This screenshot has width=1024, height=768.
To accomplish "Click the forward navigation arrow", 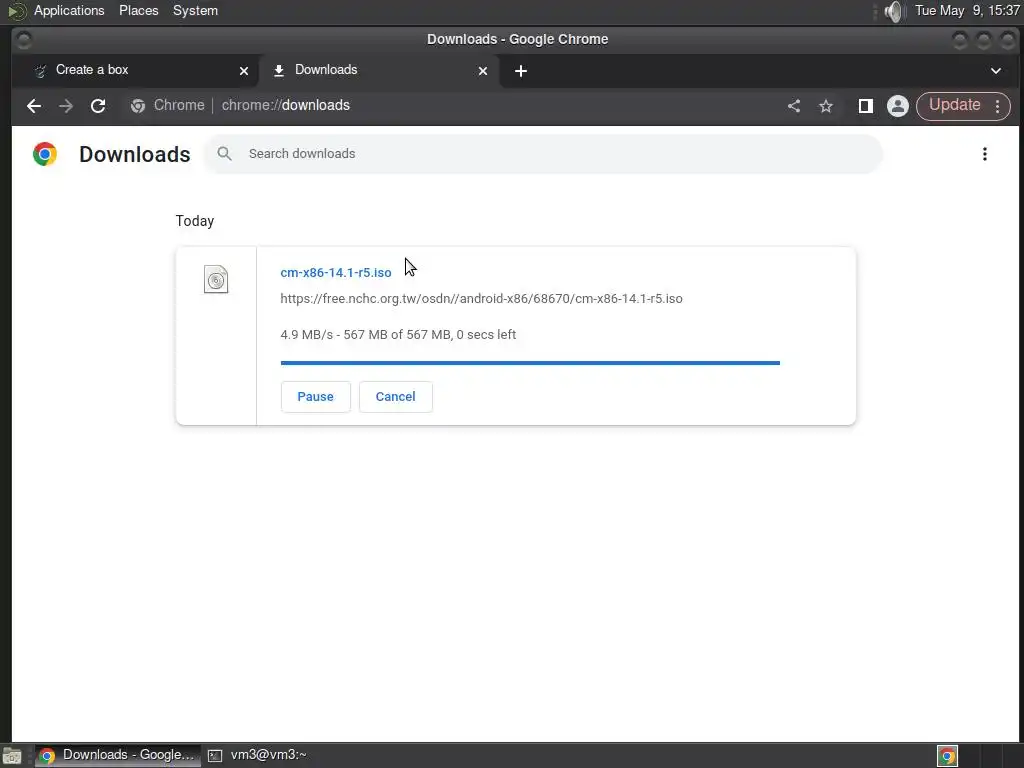I will (66, 106).
